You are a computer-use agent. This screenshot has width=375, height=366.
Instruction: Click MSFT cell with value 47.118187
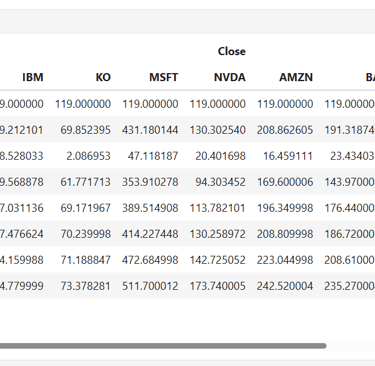(153, 156)
